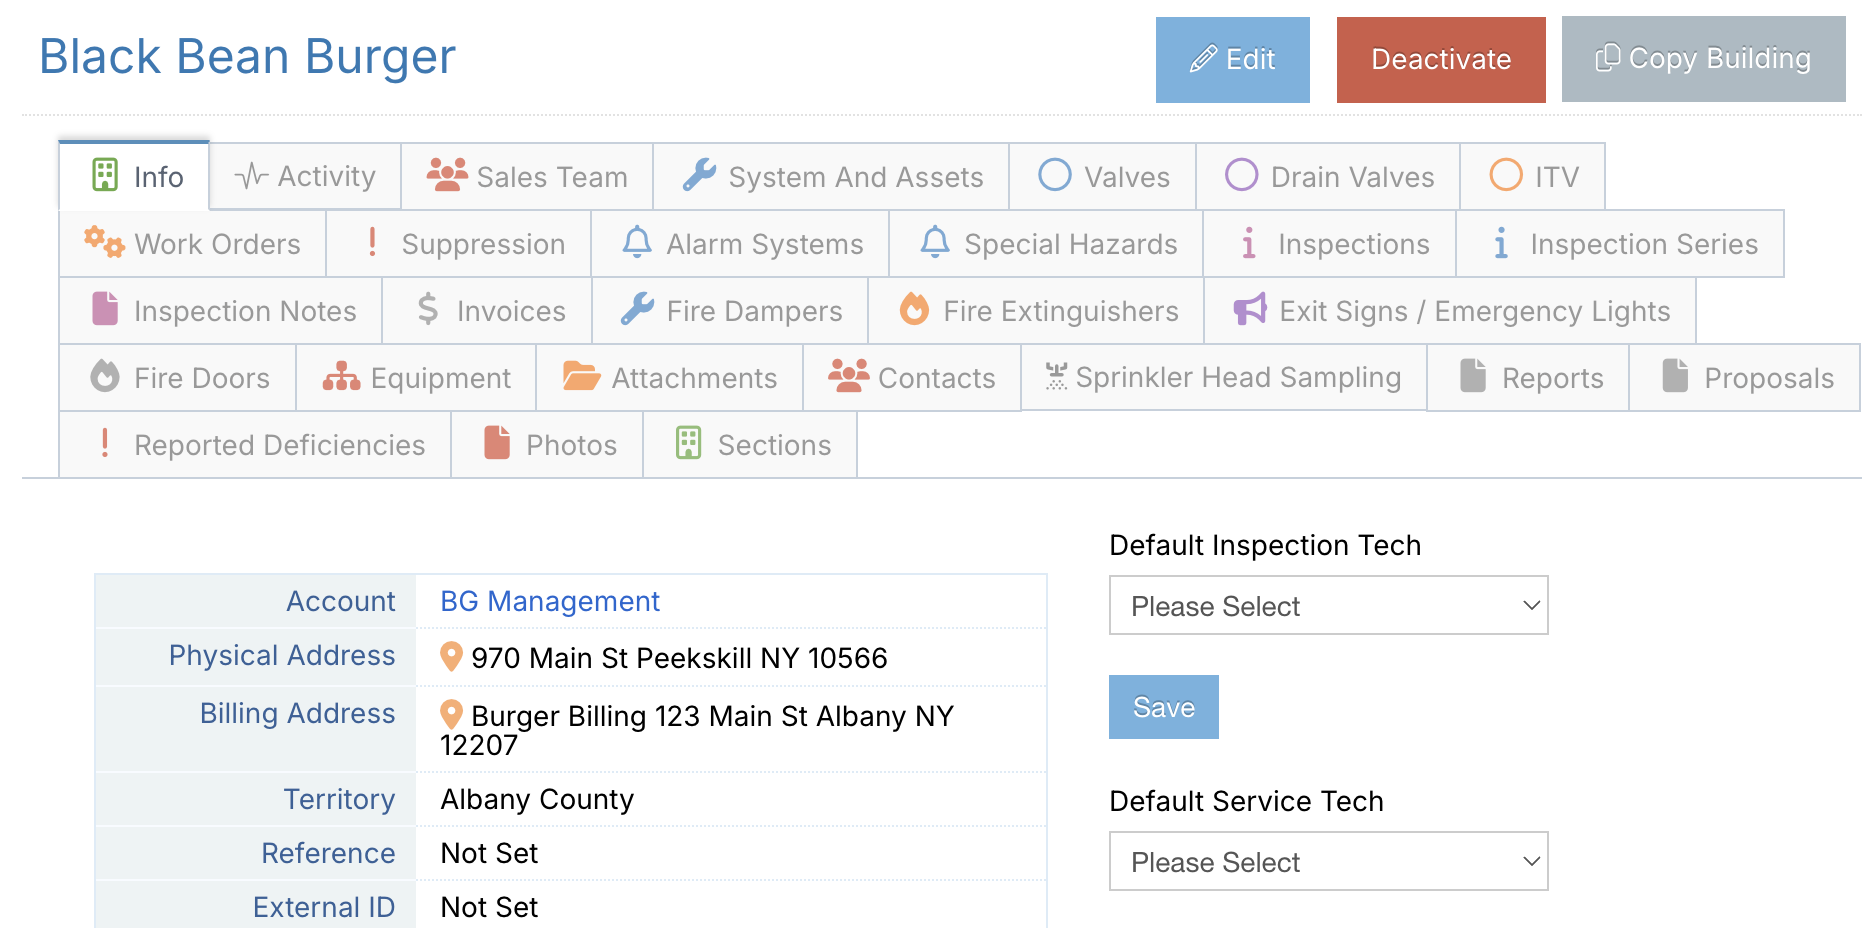Click the people icon on Sales Team tab
Viewport: 1876px width, 928px height.
click(x=447, y=175)
